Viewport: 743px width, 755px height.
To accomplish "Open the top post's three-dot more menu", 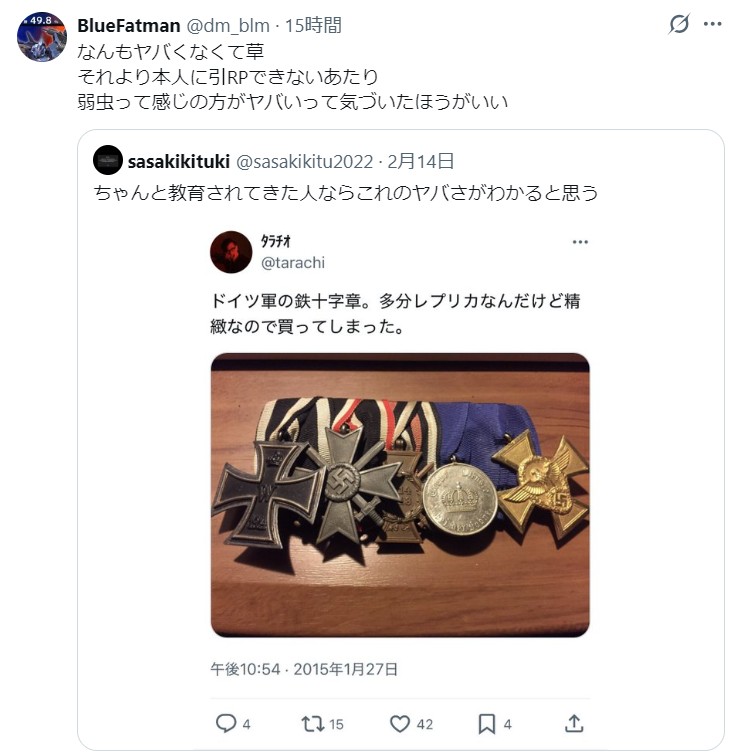I will (x=712, y=24).
